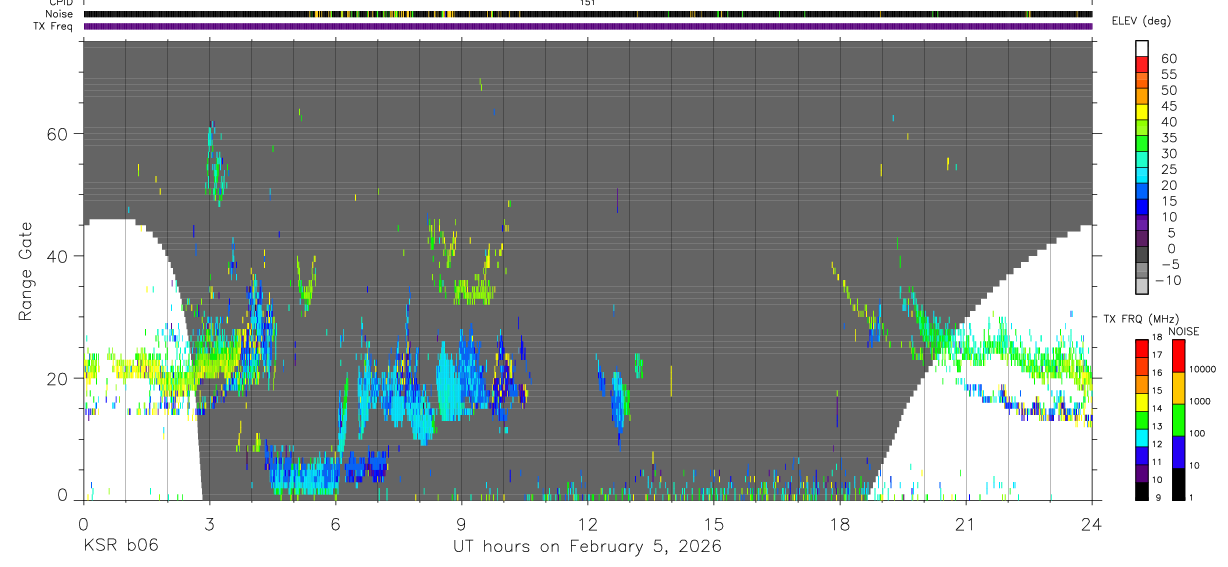Click the '15' tick label on the UT hours axis
This screenshot has width=1228, height=567.
713,523
